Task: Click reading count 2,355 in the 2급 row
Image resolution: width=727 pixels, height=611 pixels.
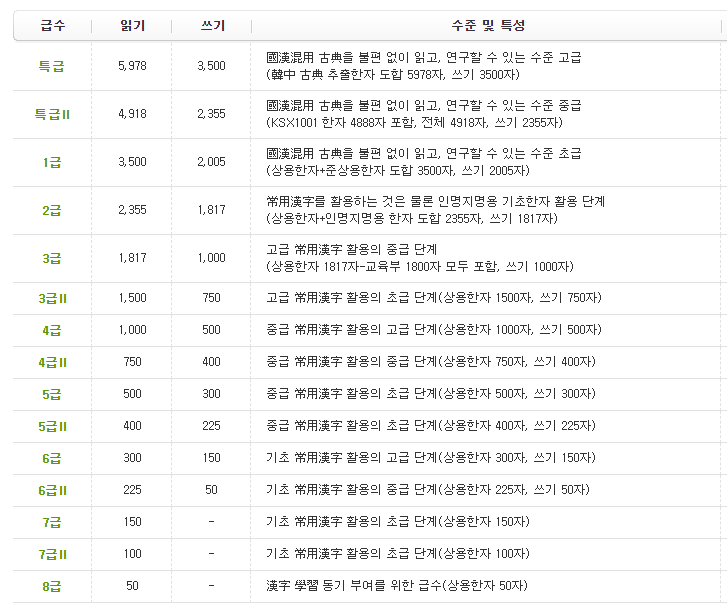Action: [x=132, y=210]
